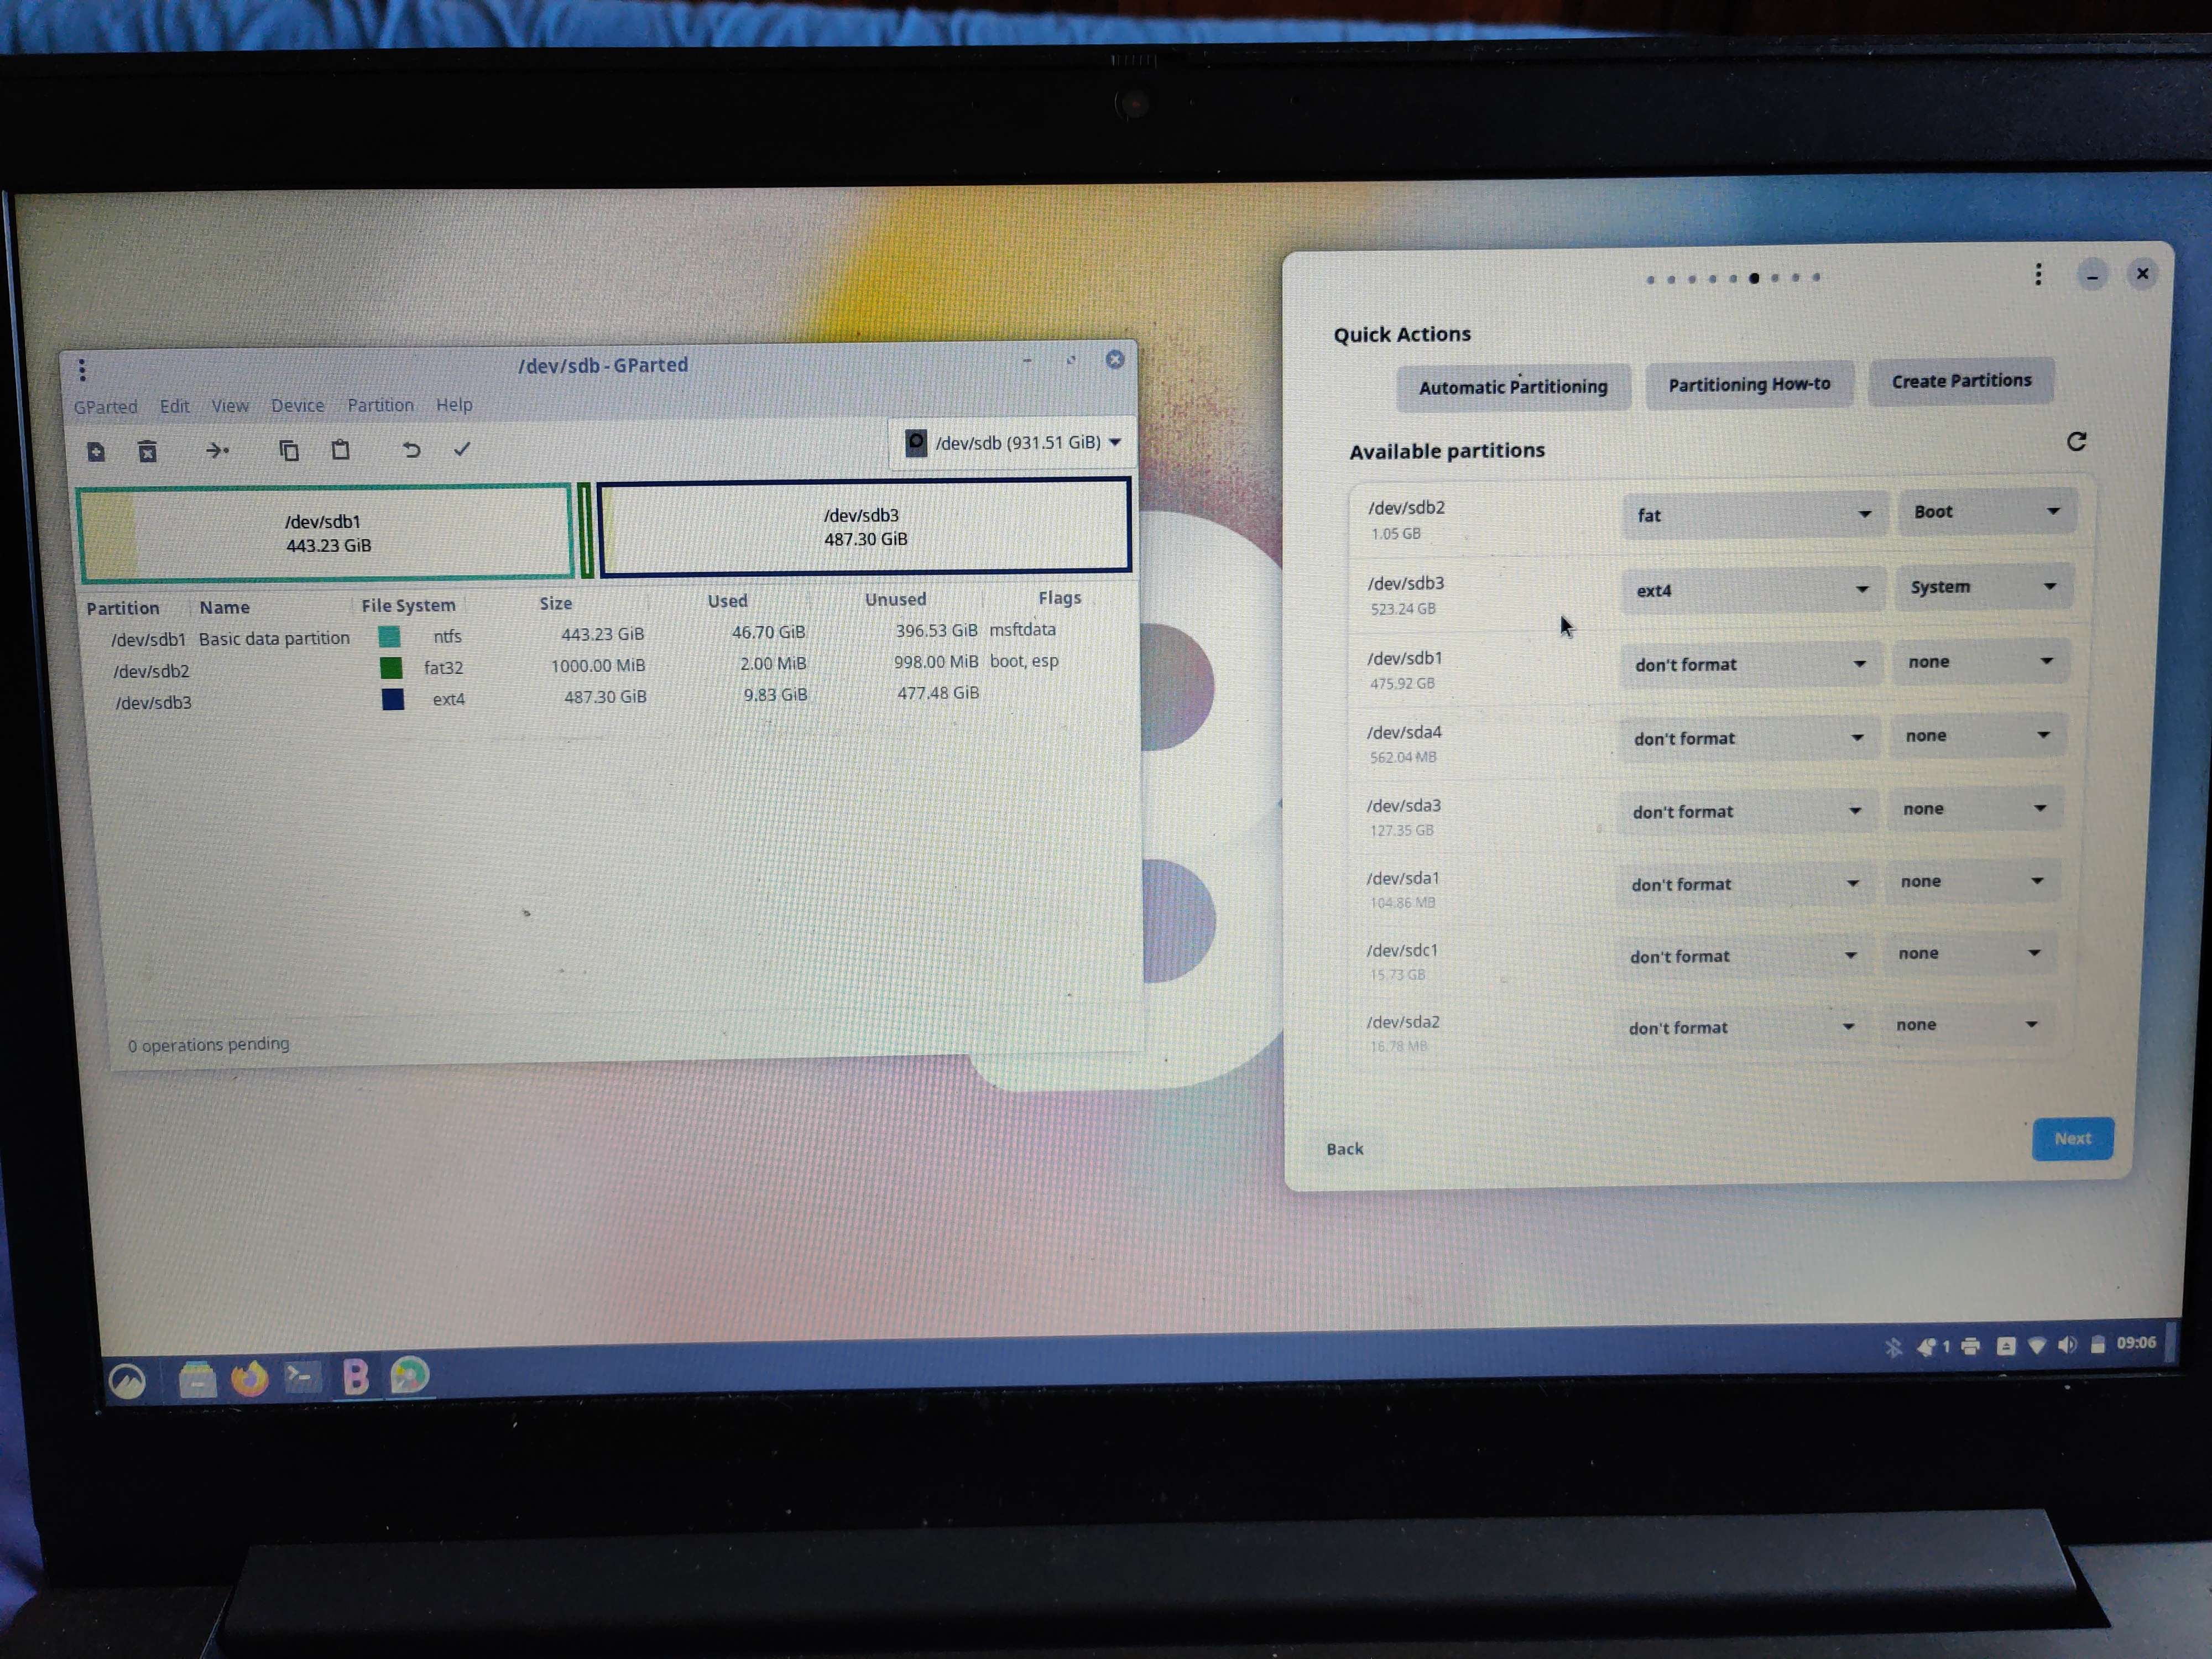2212x1659 pixels.
Task: Click the paste partition clipboard icon
Action: pyautogui.click(x=340, y=450)
